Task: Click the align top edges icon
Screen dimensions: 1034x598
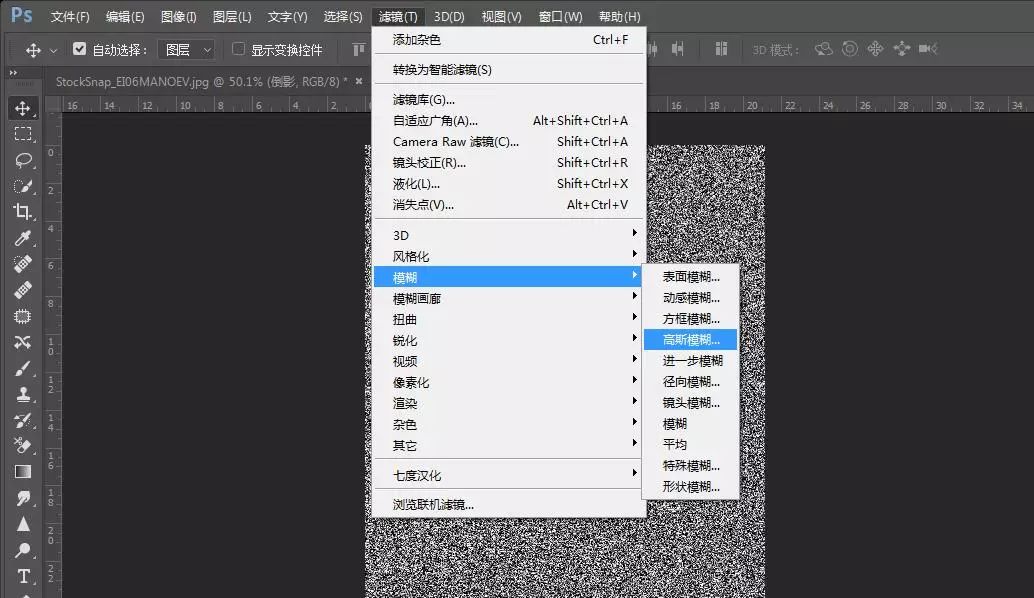Action: pyautogui.click(x=358, y=49)
